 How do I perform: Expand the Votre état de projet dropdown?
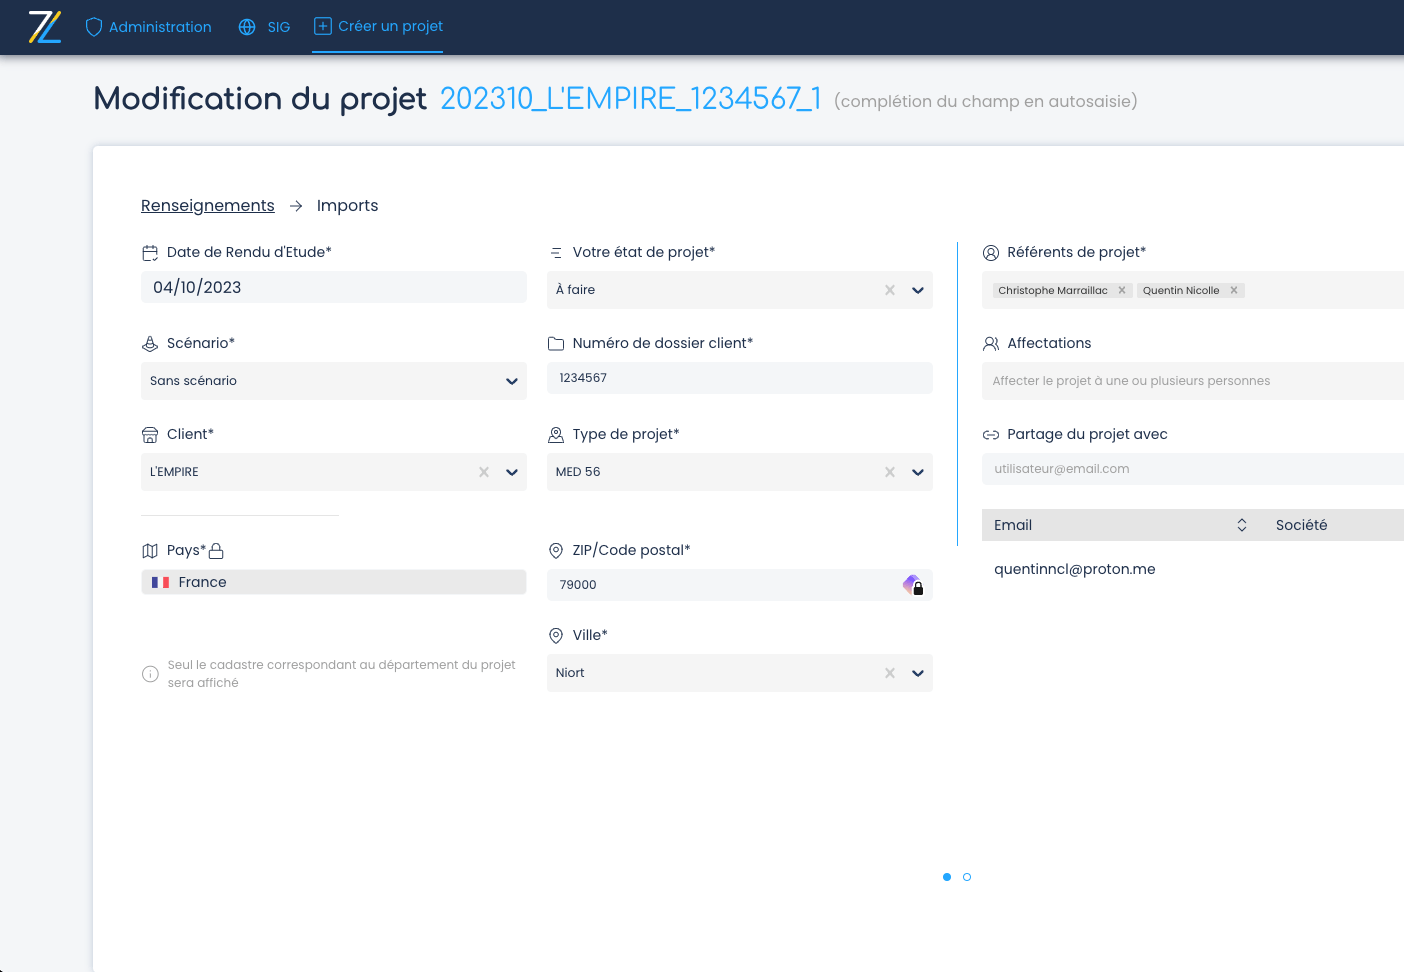(917, 290)
